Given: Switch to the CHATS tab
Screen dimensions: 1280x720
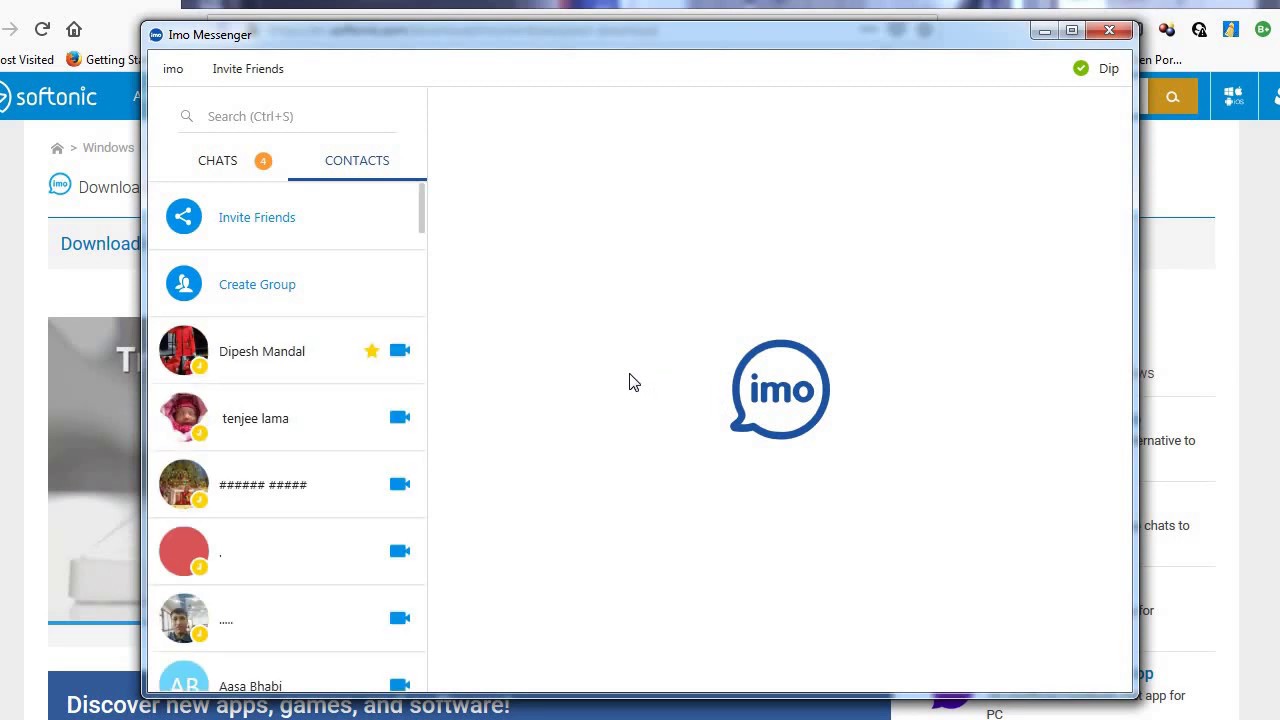Looking at the screenshot, I should point(218,160).
